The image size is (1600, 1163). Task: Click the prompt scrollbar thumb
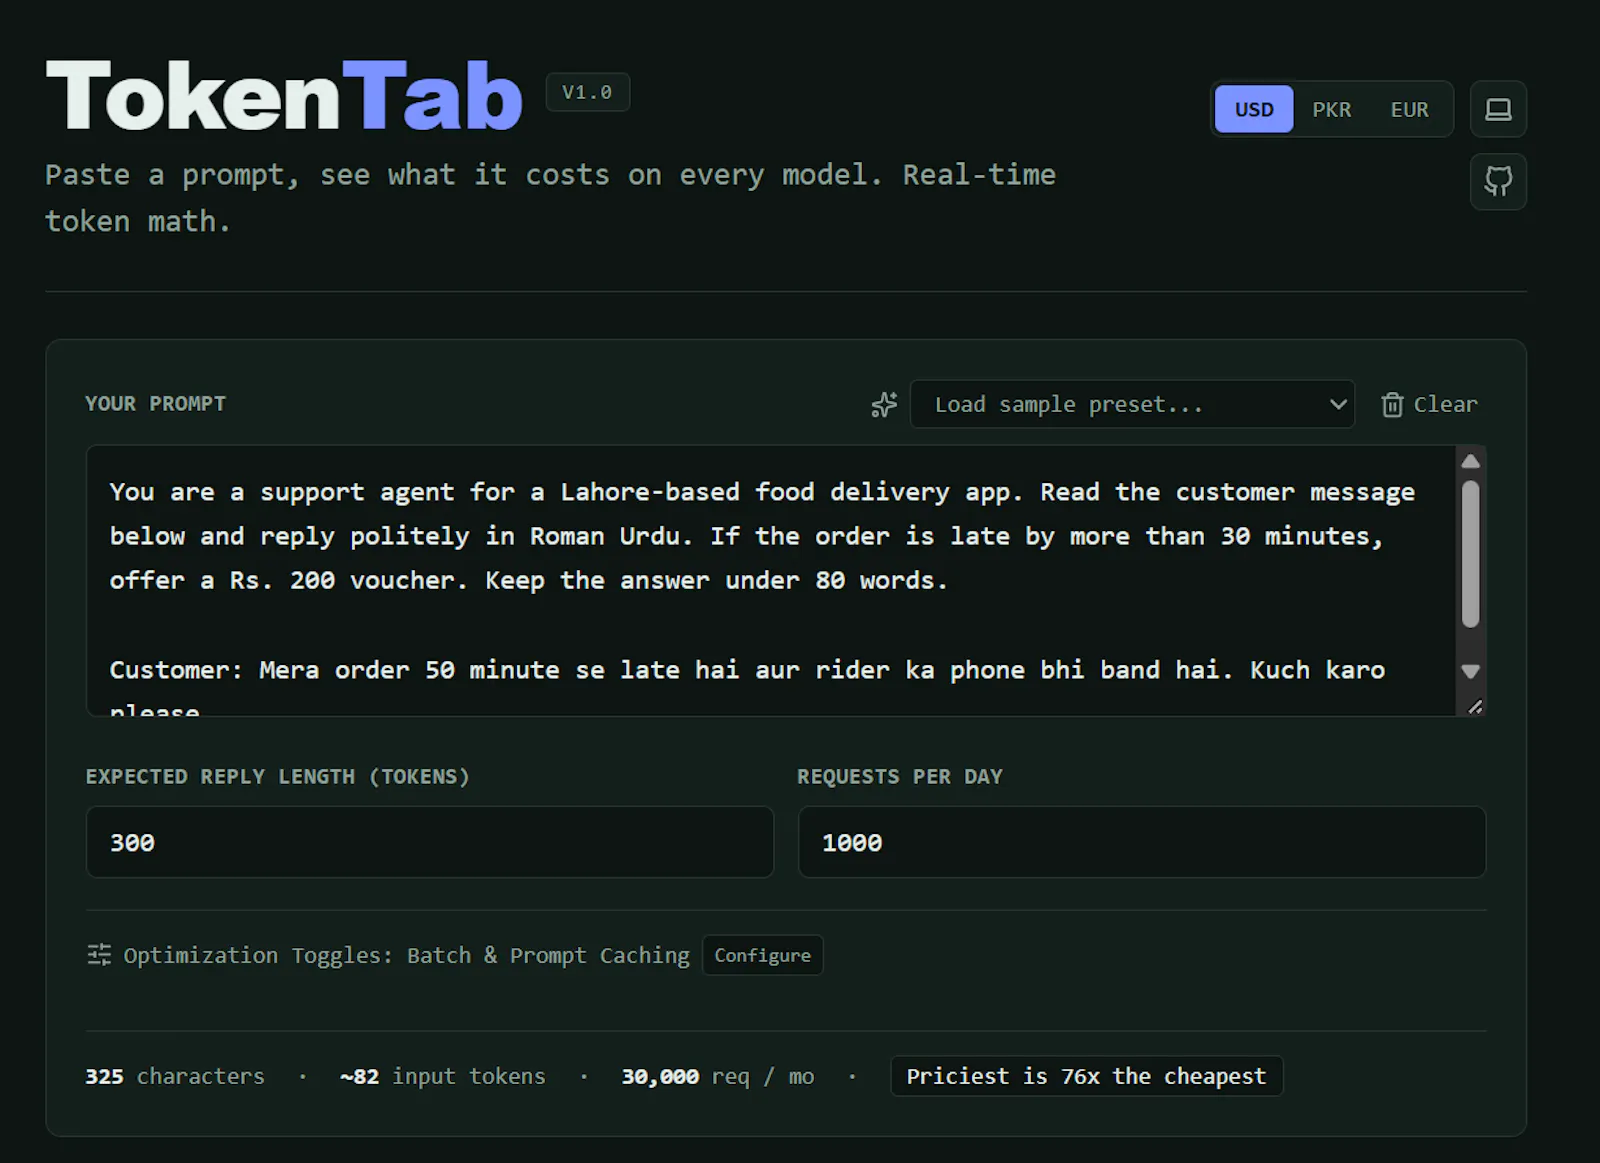coord(1470,554)
